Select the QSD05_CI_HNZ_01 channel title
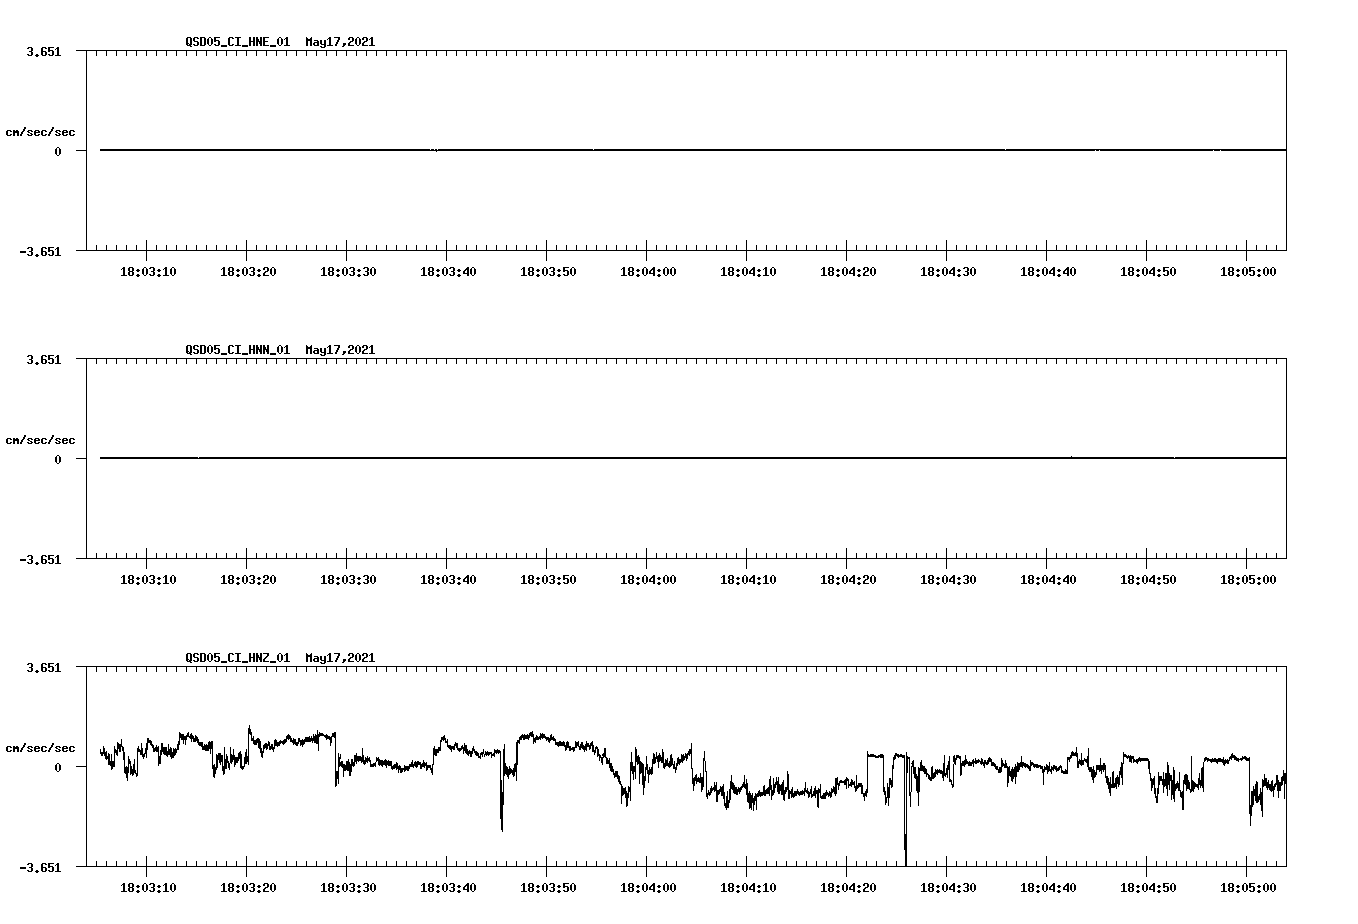The image size is (1358, 924). click(x=236, y=658)
